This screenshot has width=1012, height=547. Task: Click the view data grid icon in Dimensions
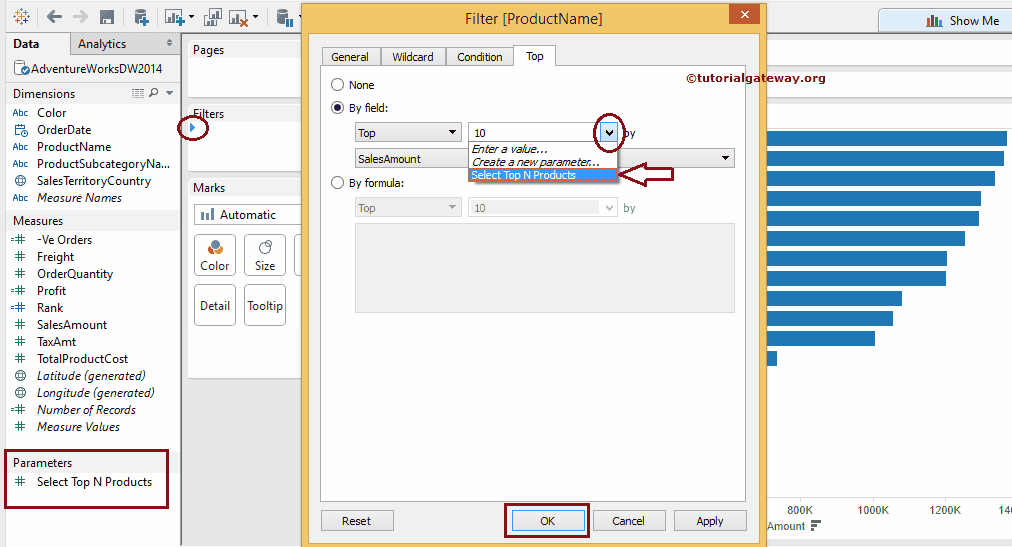[138, 93]
